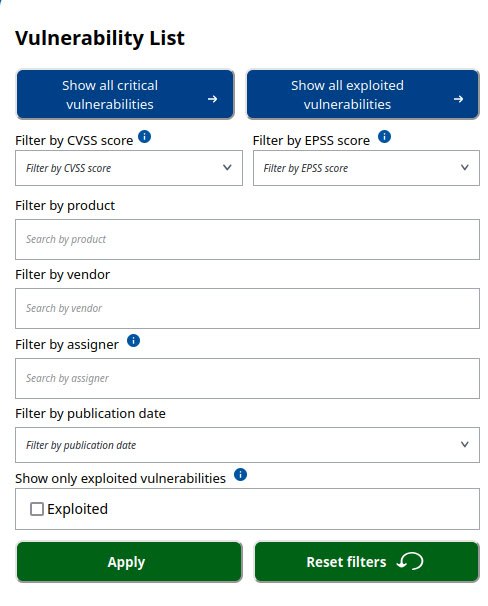Open info tooltip next to Filter by assigner
This screenshot has height=606, width=488.
(133, 340)
